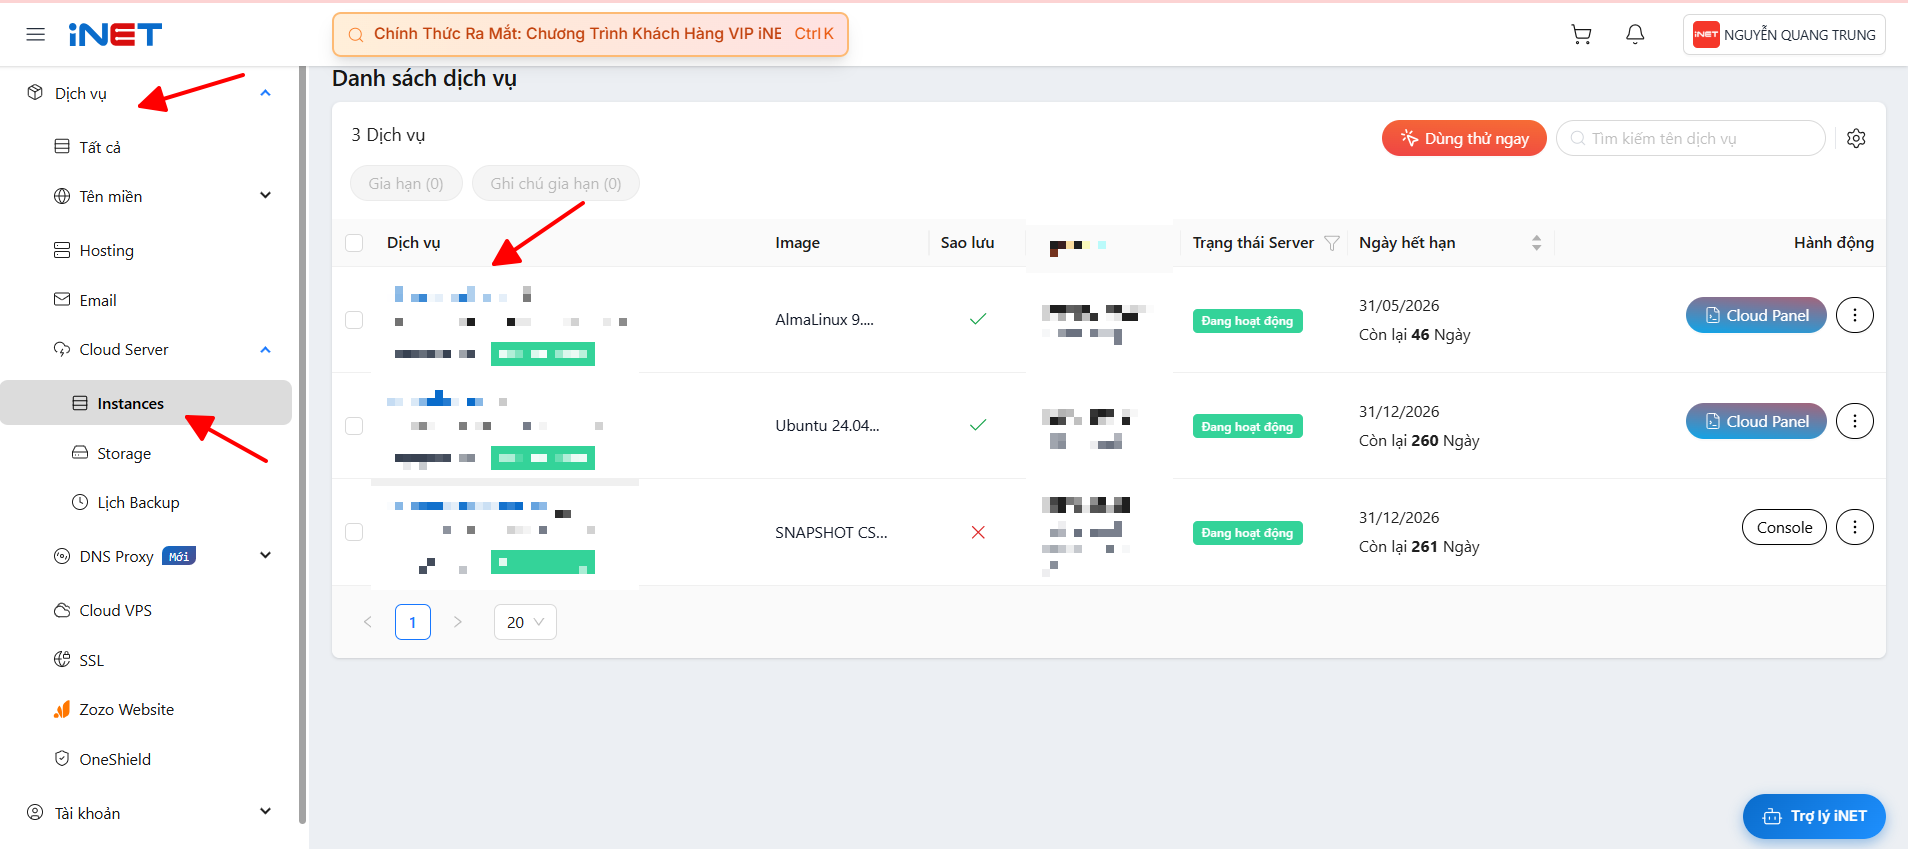Image resolution: width=1908 pixels, height=849 pixels.
Task: Open table settings gear icon
Action: pos(1856,139)
